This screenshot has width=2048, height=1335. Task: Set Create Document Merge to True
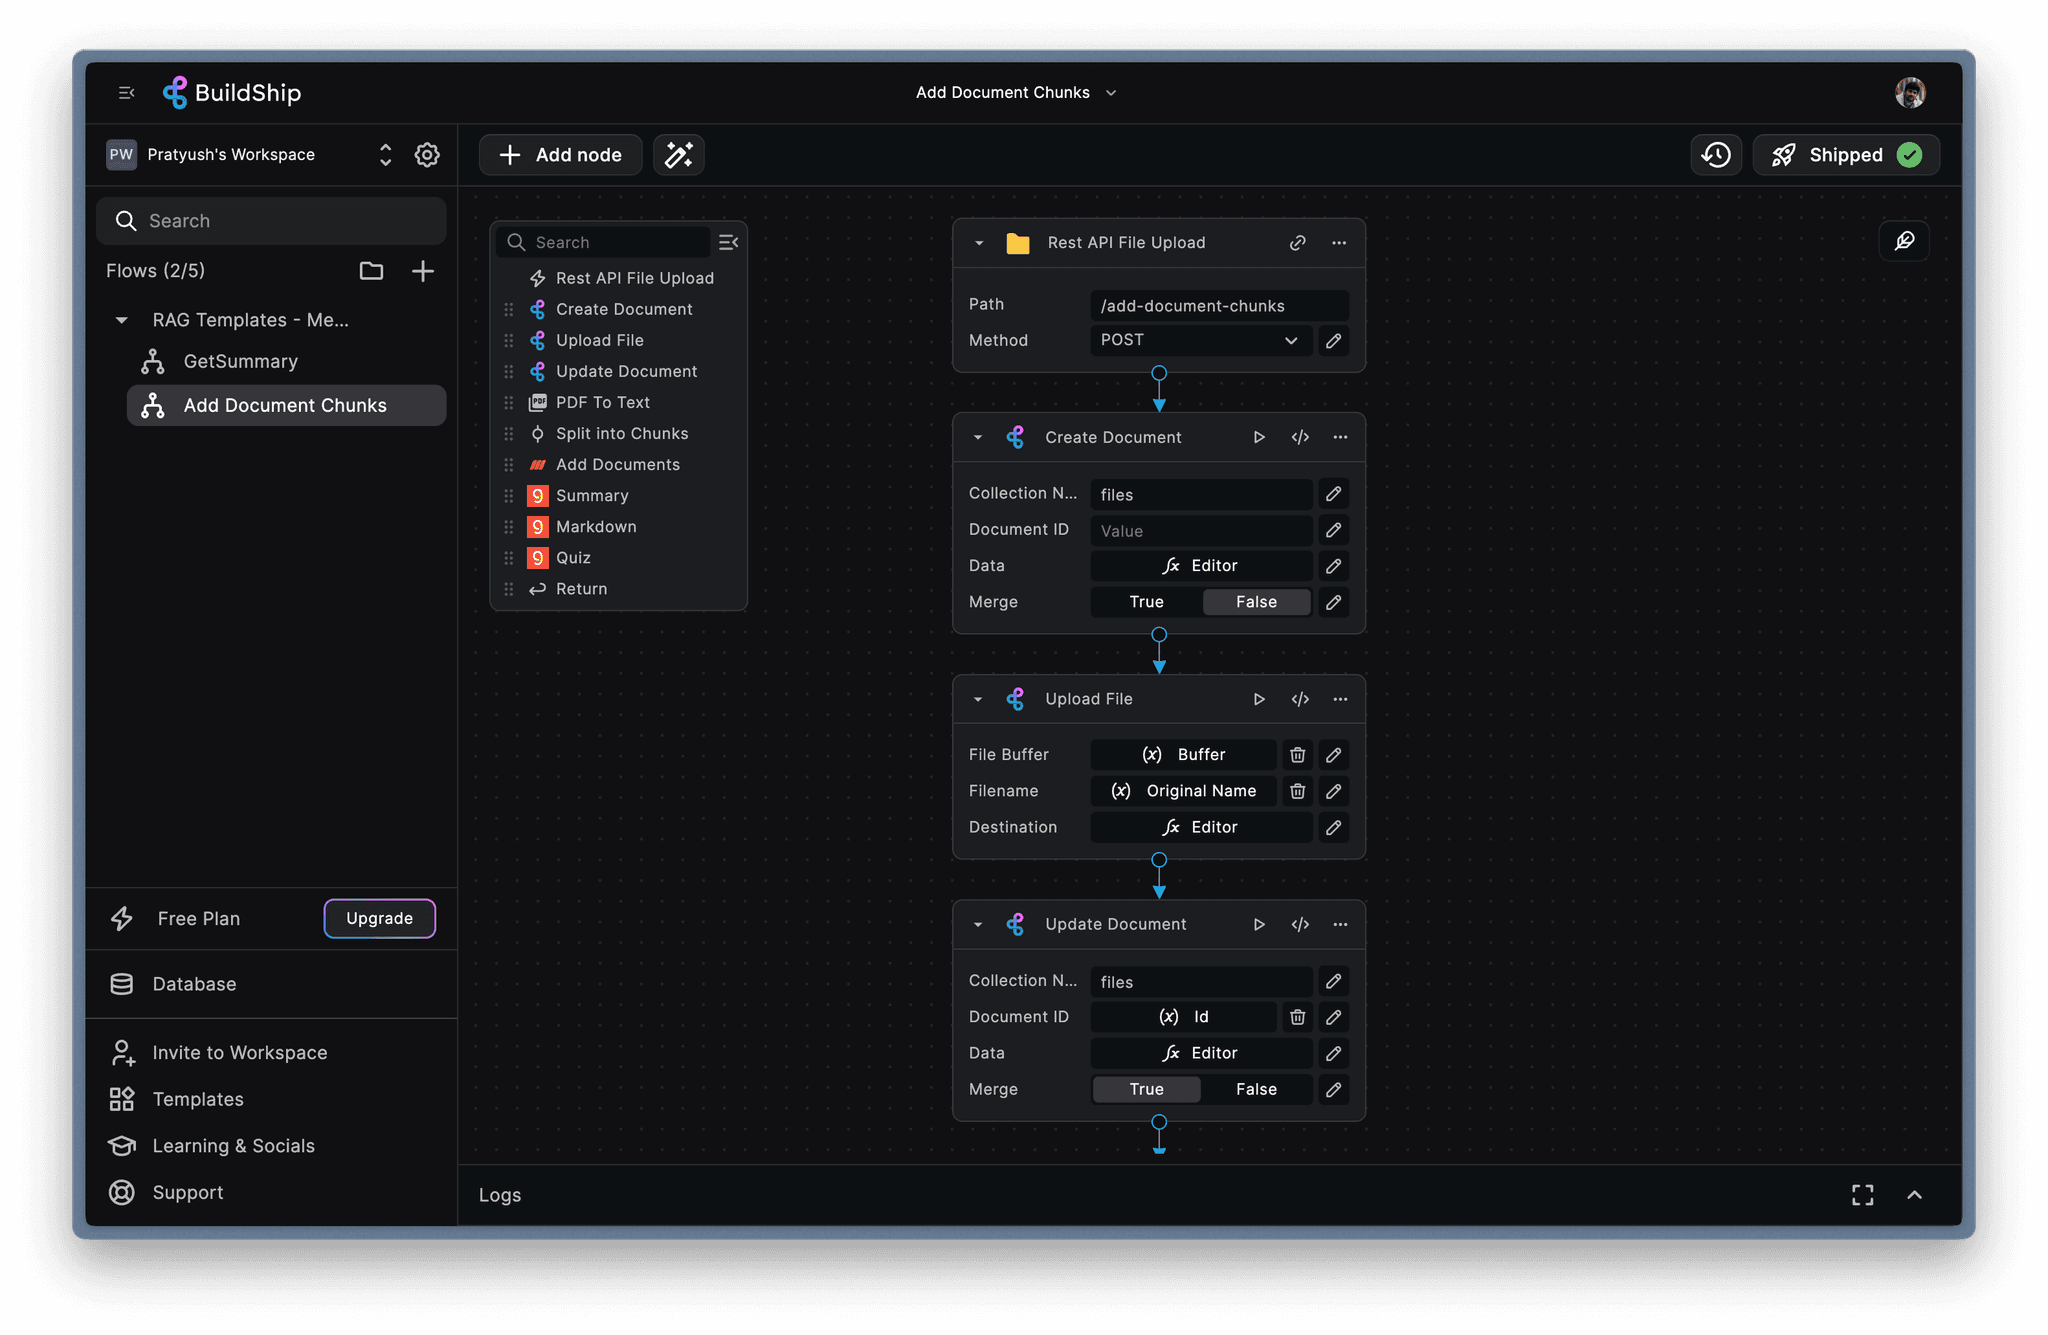pyautogui.click(x=1146, y=602)
